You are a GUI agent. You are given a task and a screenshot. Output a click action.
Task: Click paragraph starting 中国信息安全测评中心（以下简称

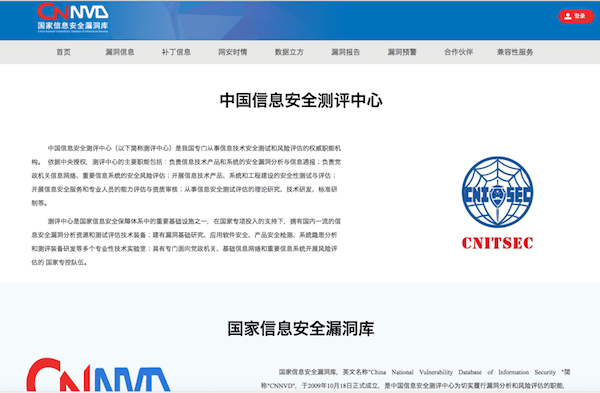coord(186,175)
